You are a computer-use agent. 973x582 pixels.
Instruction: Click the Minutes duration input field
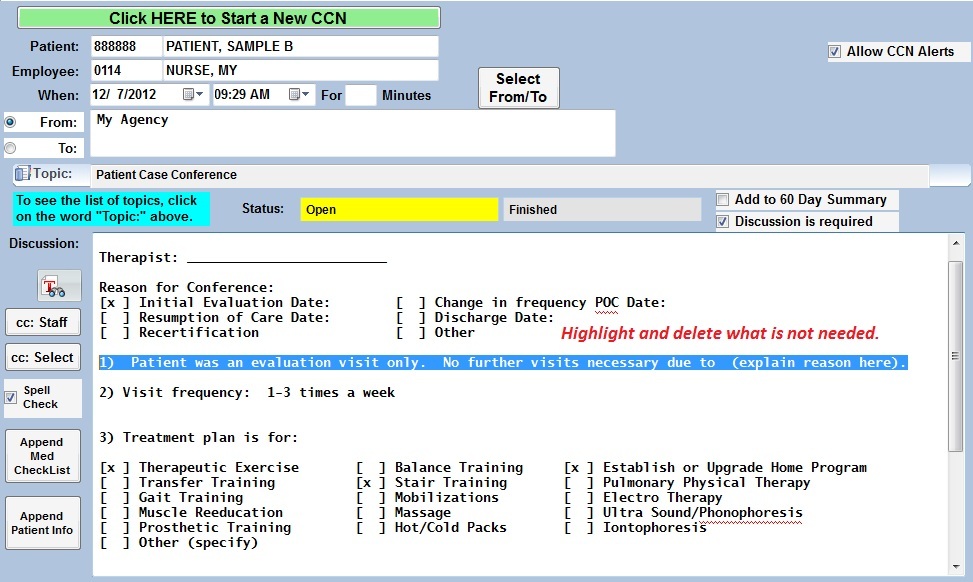(361, 95)
